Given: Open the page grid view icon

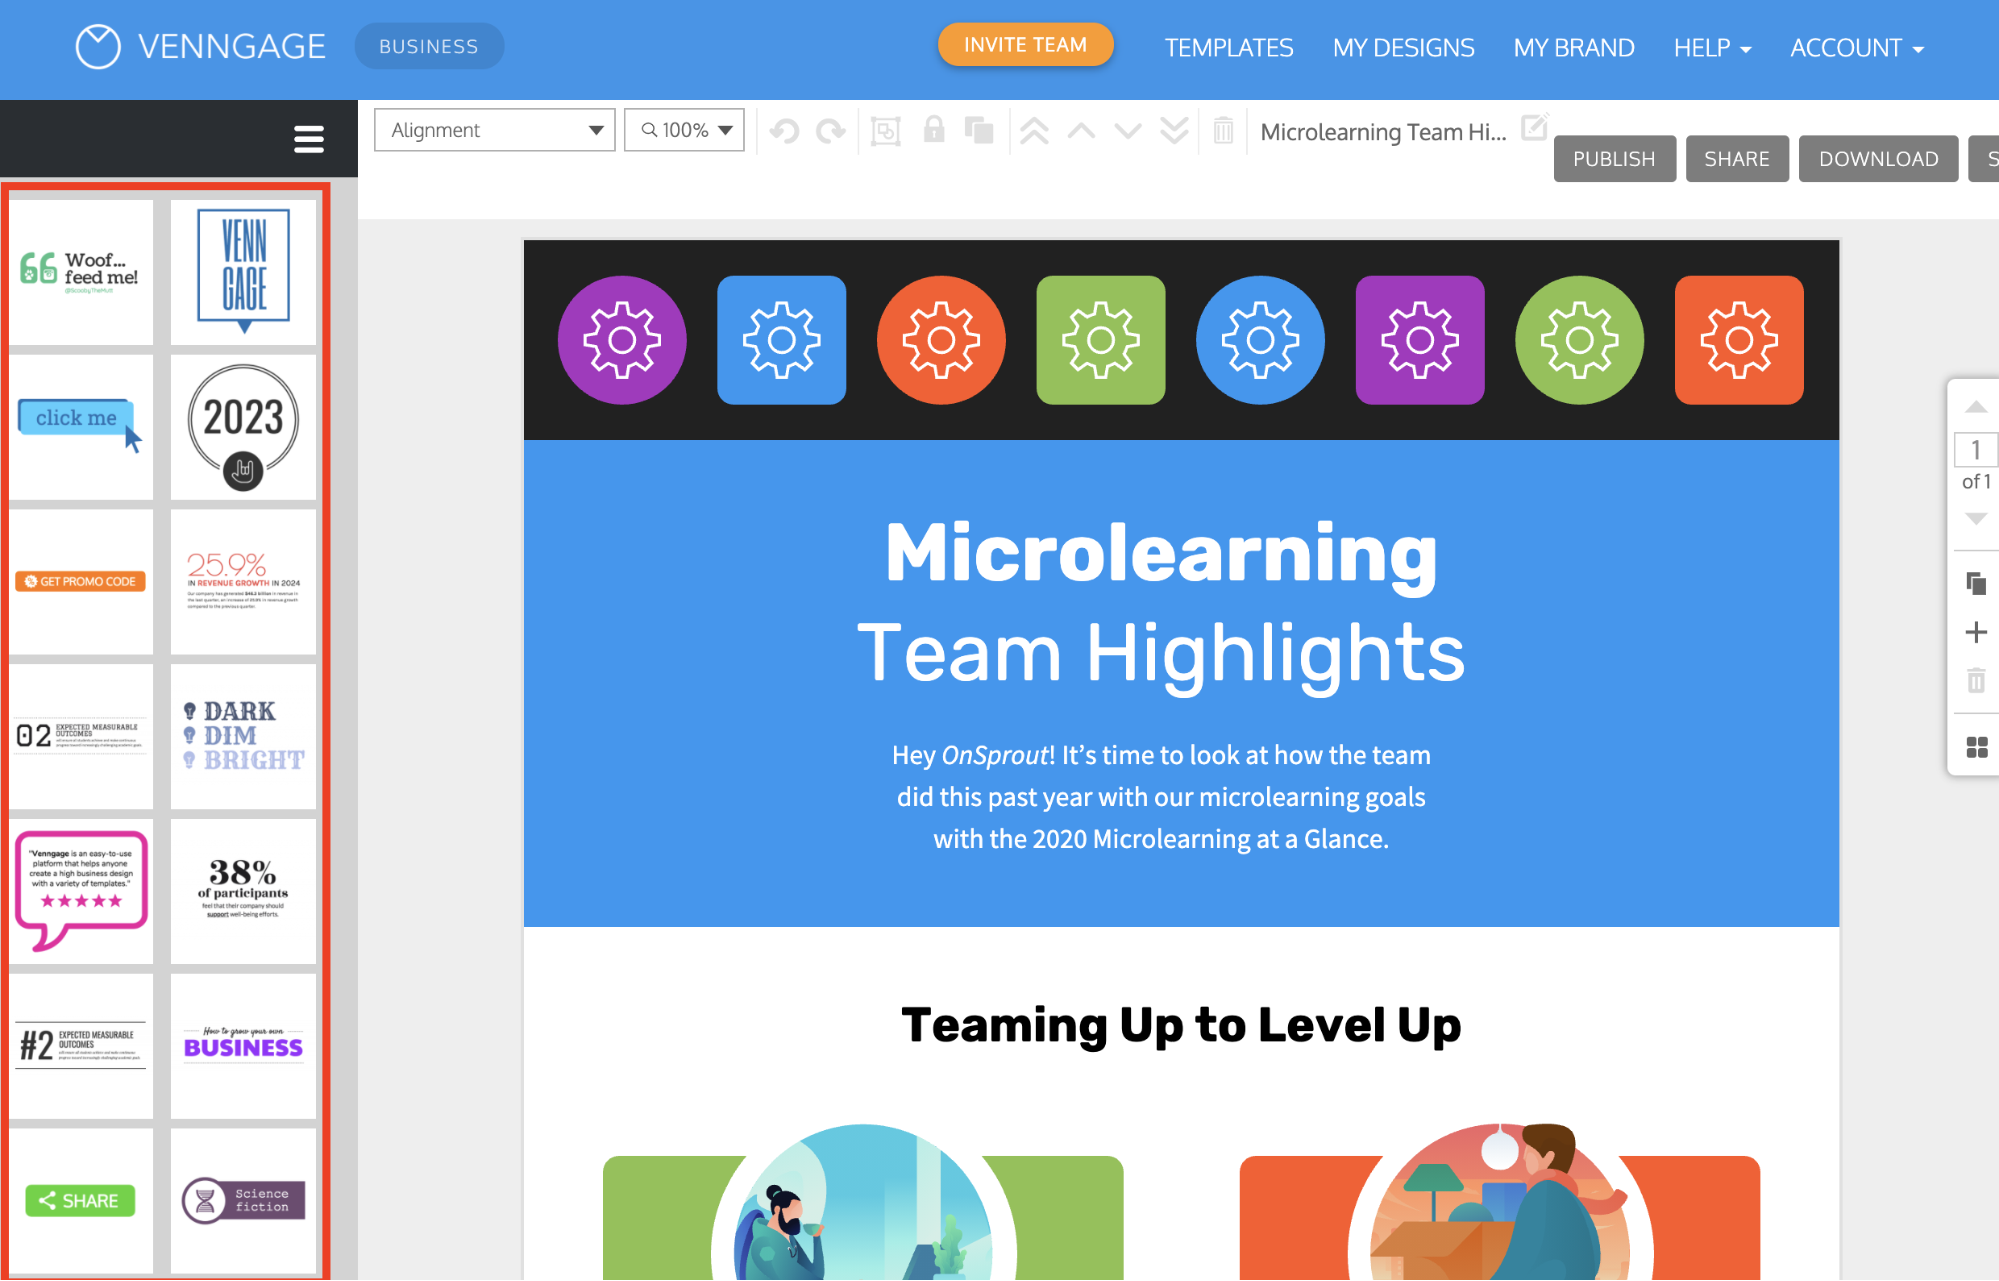Looking at the screenshot, I should [x=1977, y=747].
